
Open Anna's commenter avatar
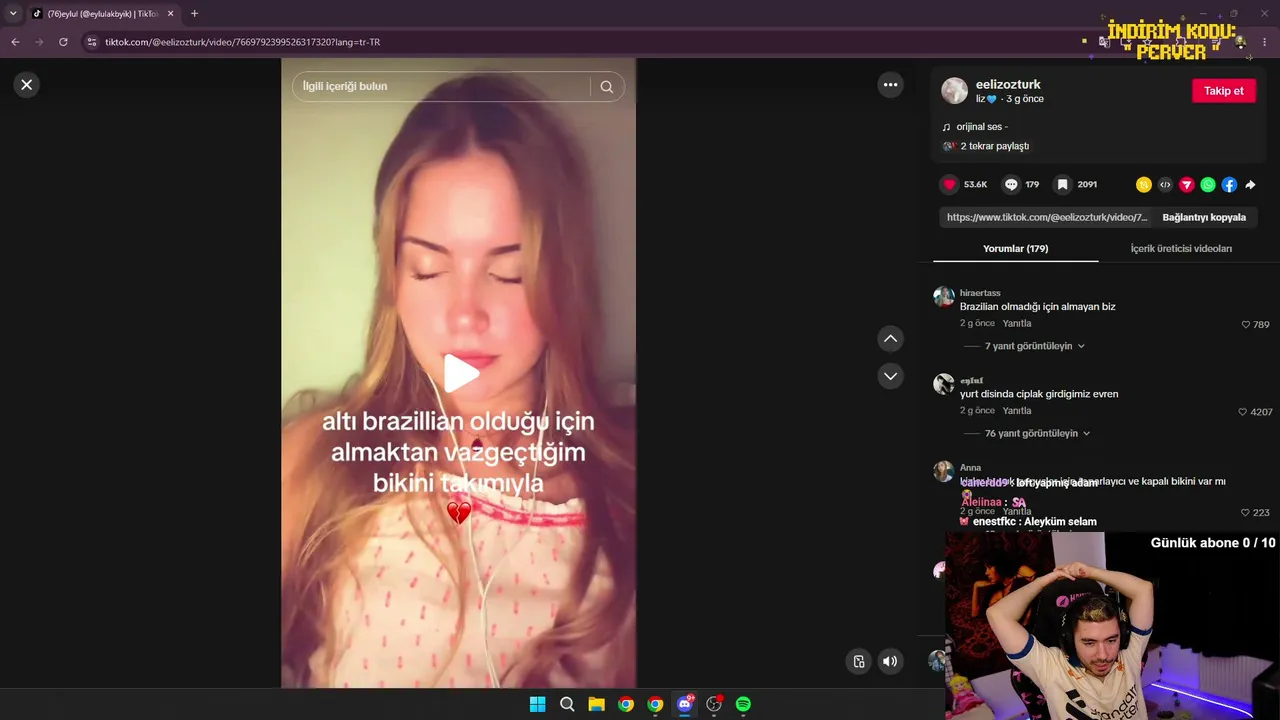pos(944,472)
